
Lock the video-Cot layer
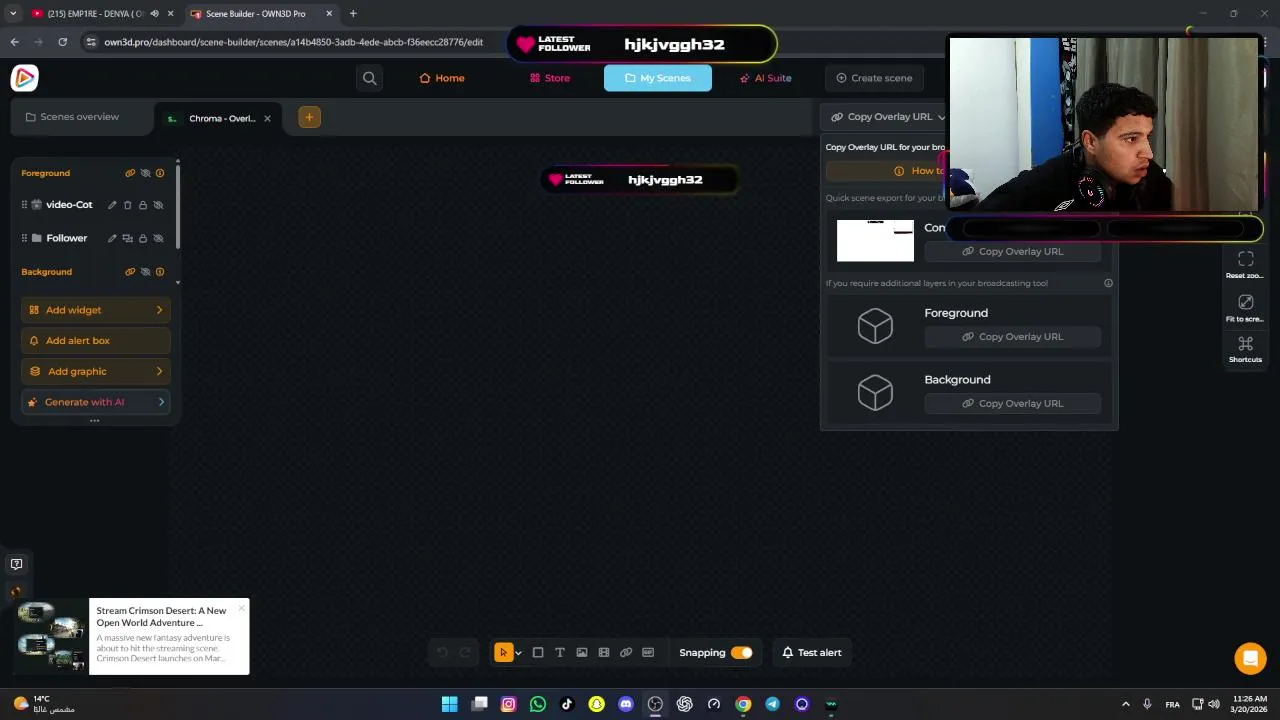coord(143,205)
